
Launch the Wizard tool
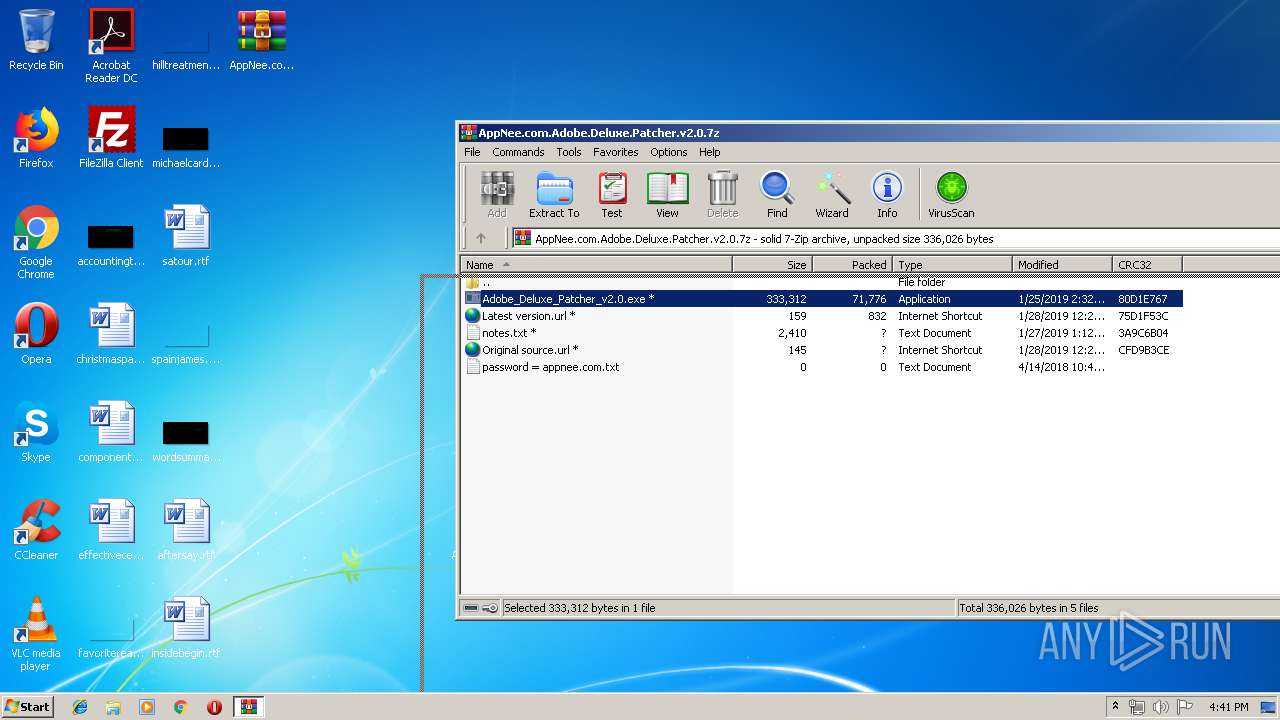click(x=832, y=195)
